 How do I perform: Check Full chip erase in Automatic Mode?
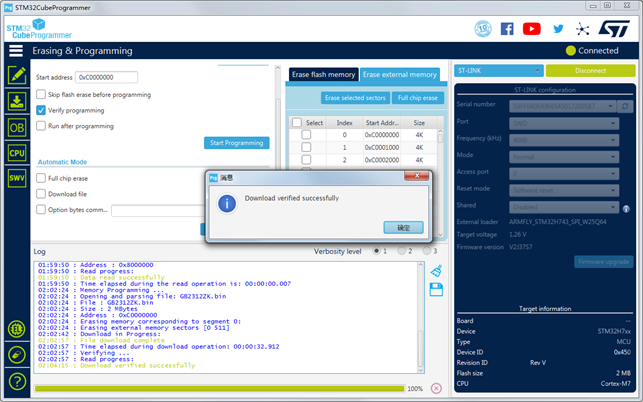(41, 178)
